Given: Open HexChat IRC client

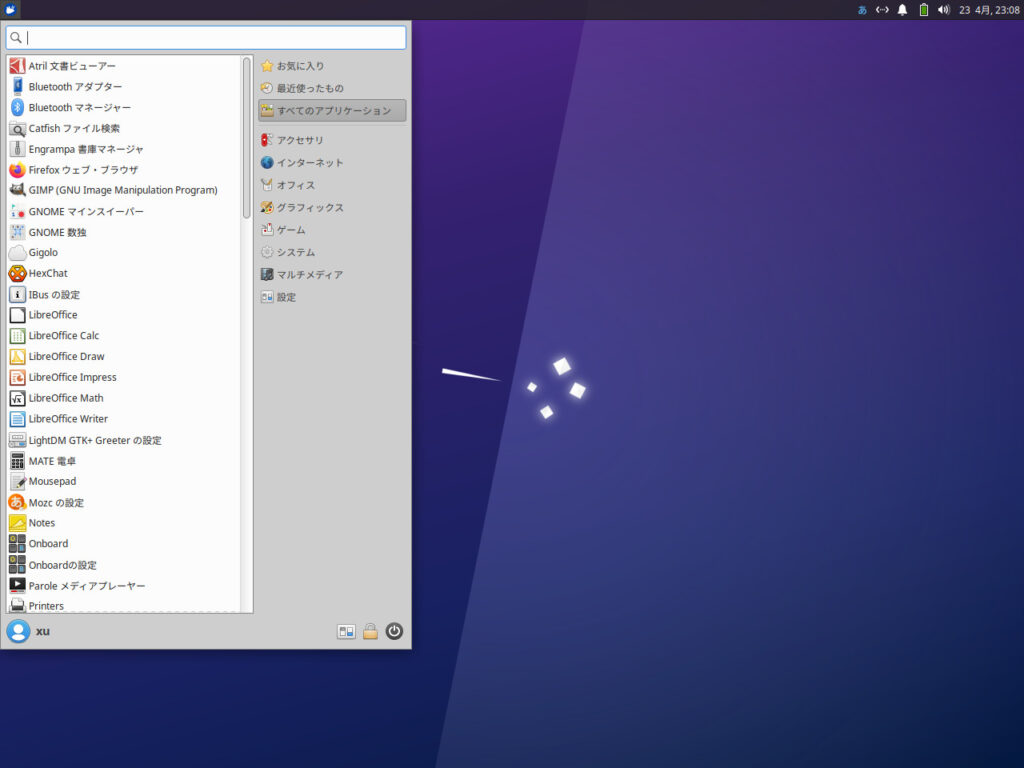Looking at the screenshot, I should [x=50, y=273].
